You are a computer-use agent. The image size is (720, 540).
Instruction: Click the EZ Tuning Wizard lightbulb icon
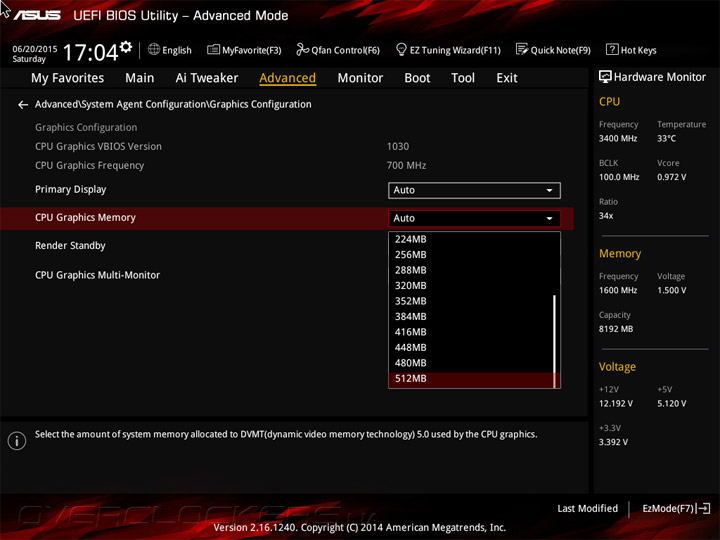[x=401, y=49]
